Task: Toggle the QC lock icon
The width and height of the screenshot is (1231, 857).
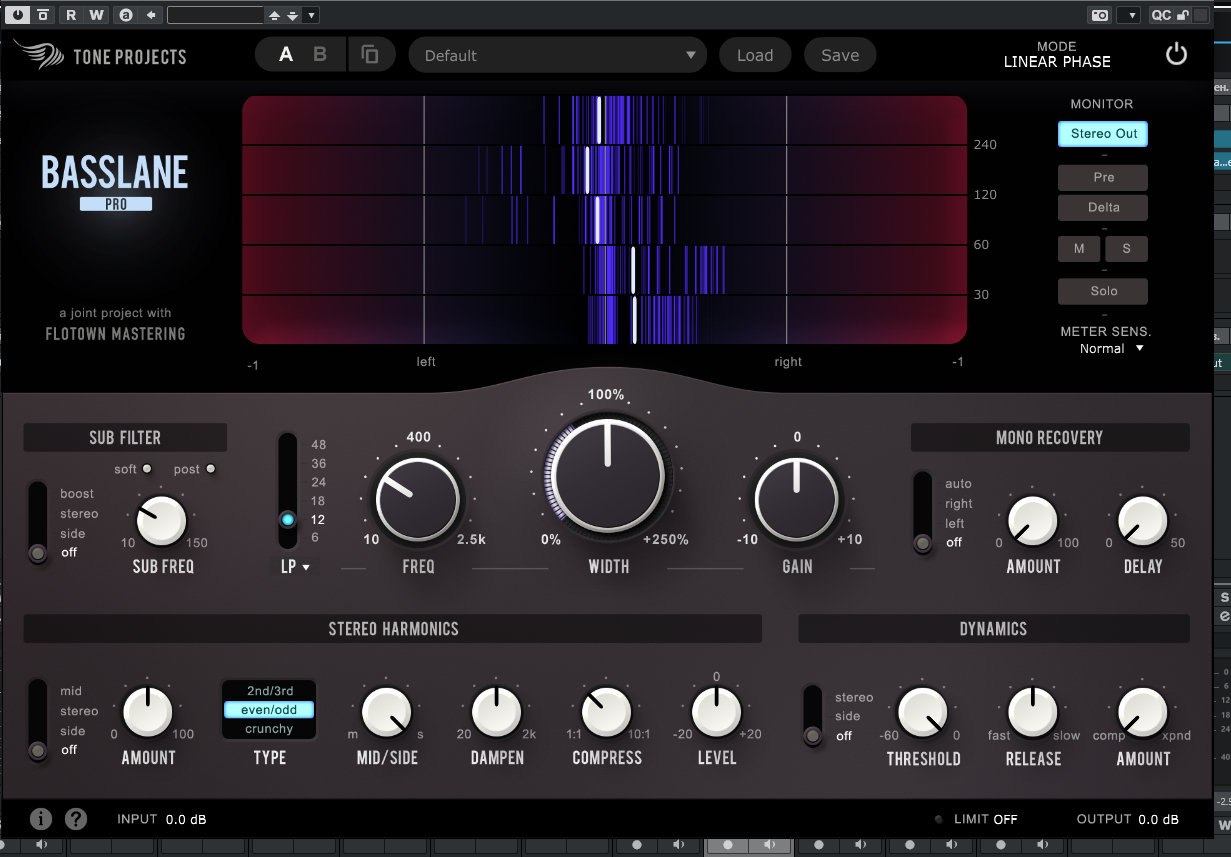Action: pyautogui.click(x=1182, y=15)
